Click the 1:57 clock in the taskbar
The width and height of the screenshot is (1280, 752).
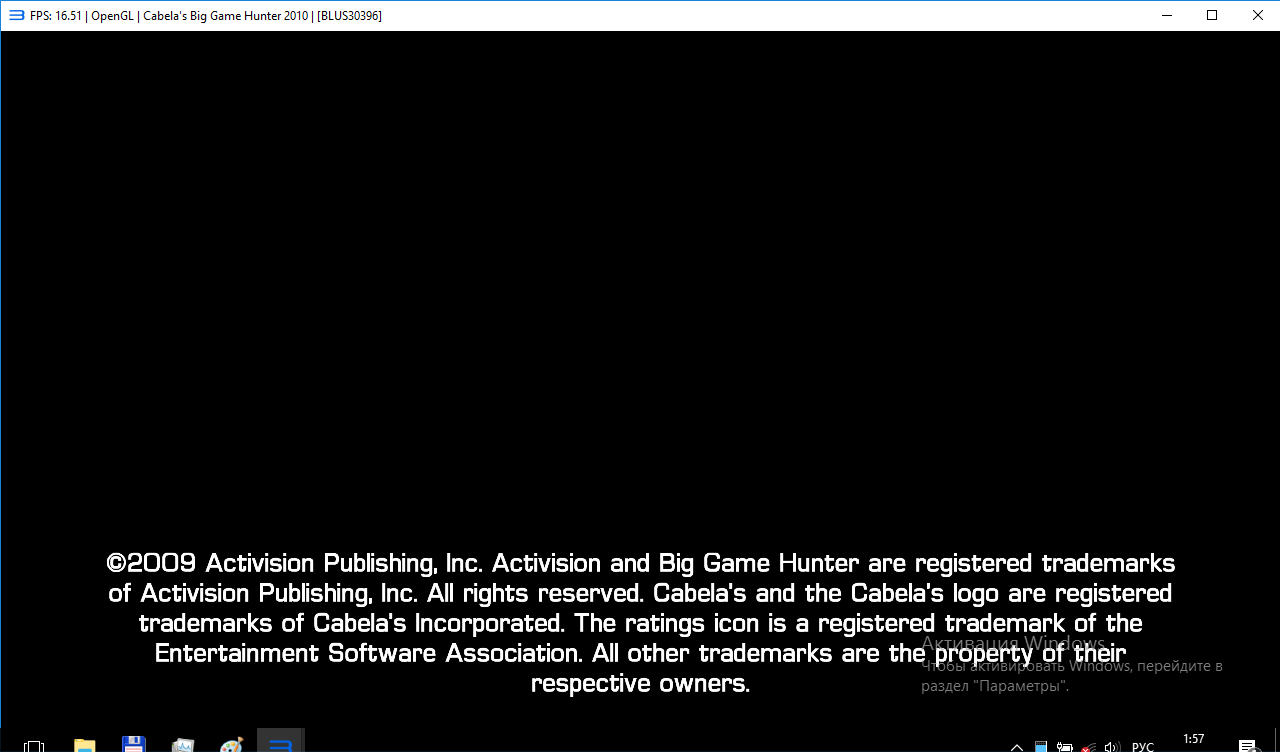click(1194, 739)
